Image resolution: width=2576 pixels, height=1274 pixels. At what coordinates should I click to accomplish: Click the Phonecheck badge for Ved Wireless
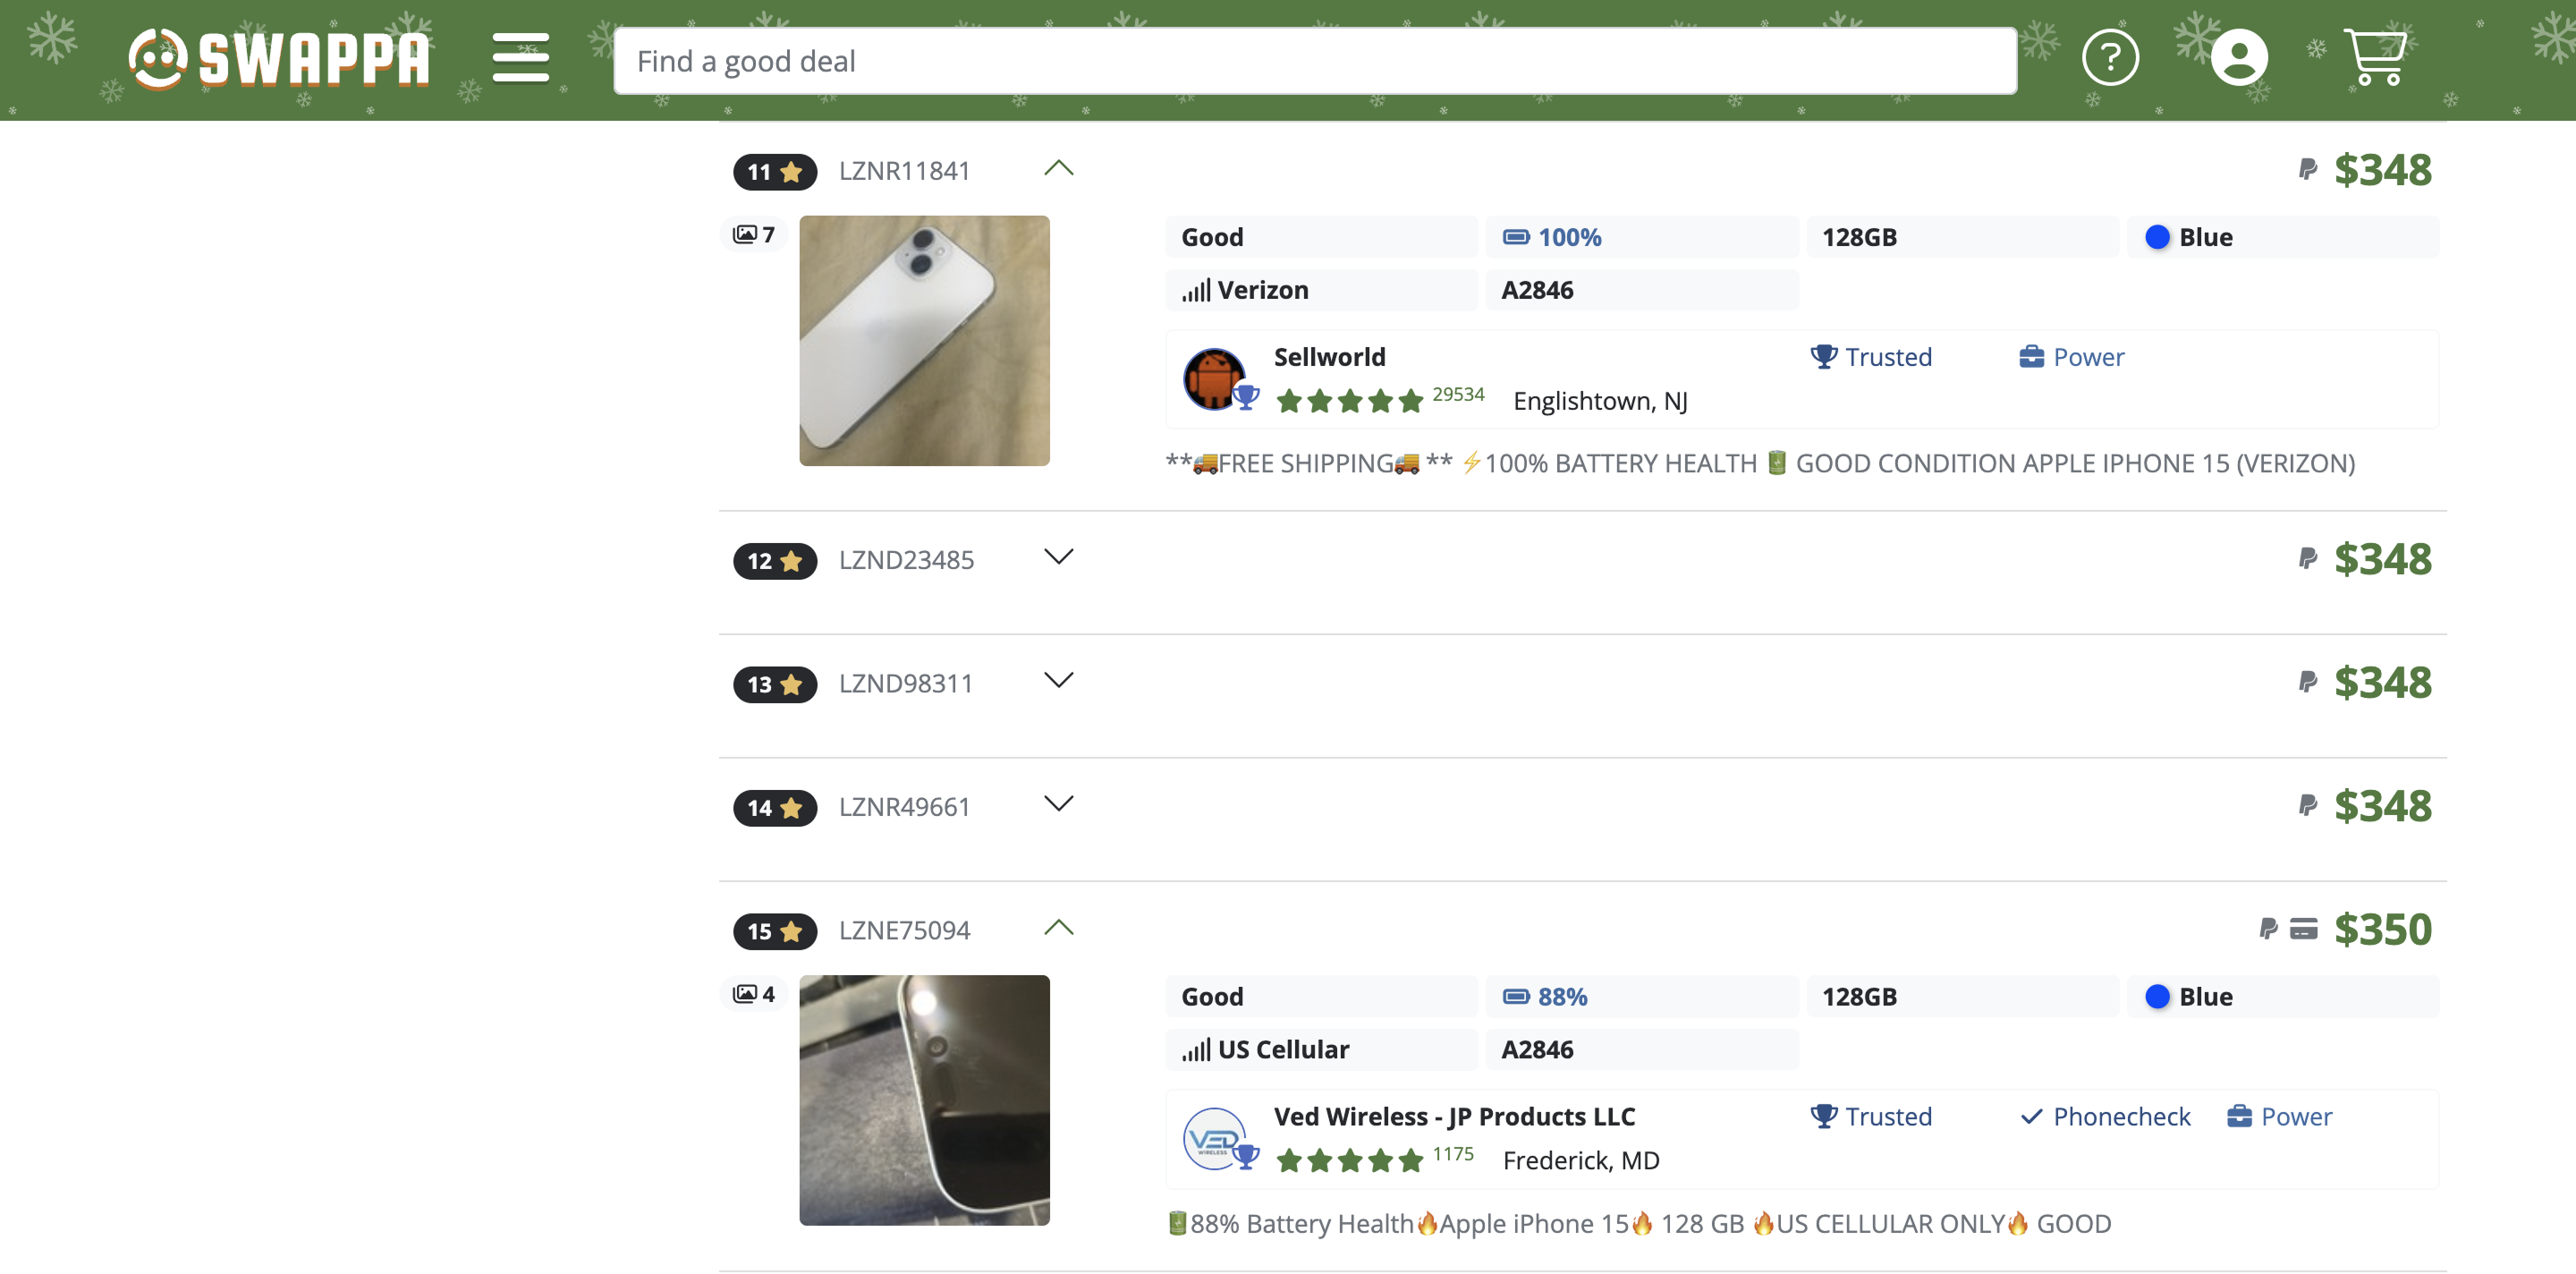coord(2105,1116)
